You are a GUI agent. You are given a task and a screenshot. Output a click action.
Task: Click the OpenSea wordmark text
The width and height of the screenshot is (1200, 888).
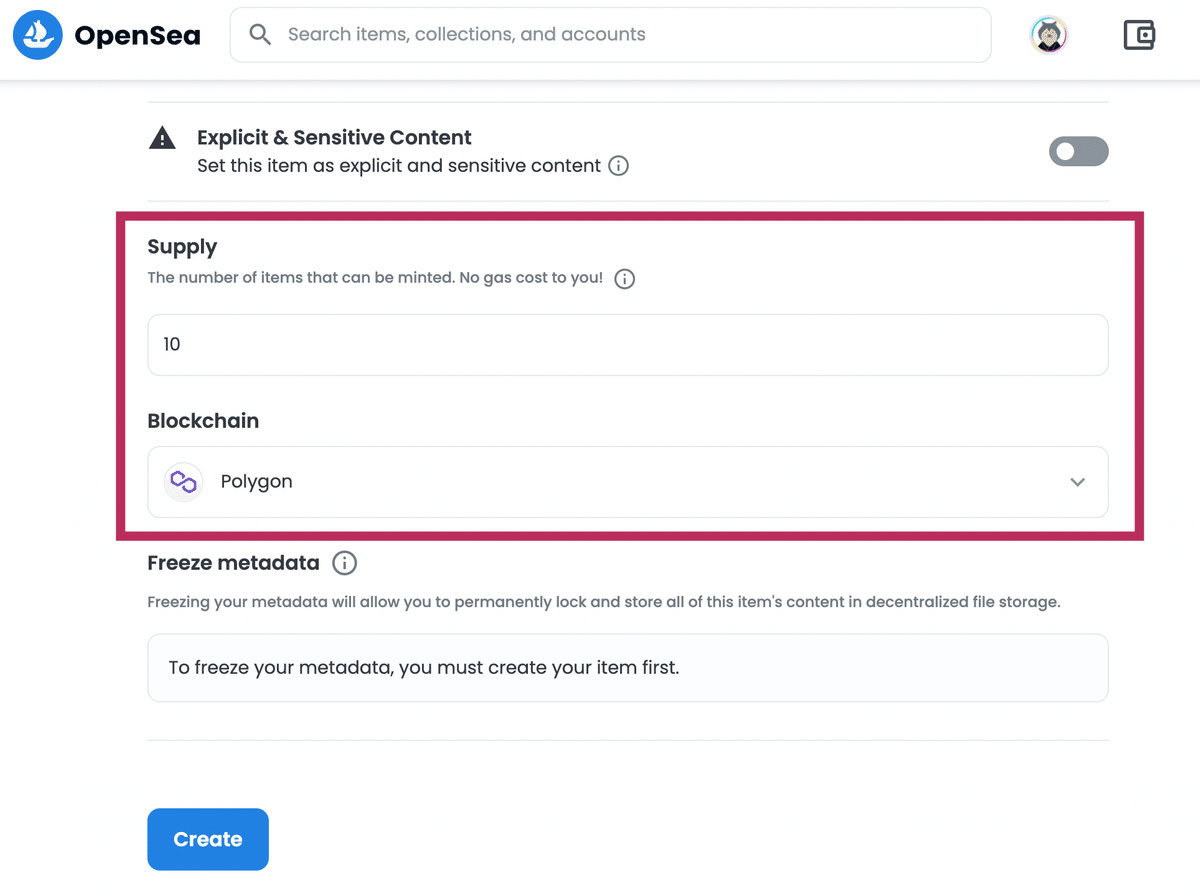(137, 36)
